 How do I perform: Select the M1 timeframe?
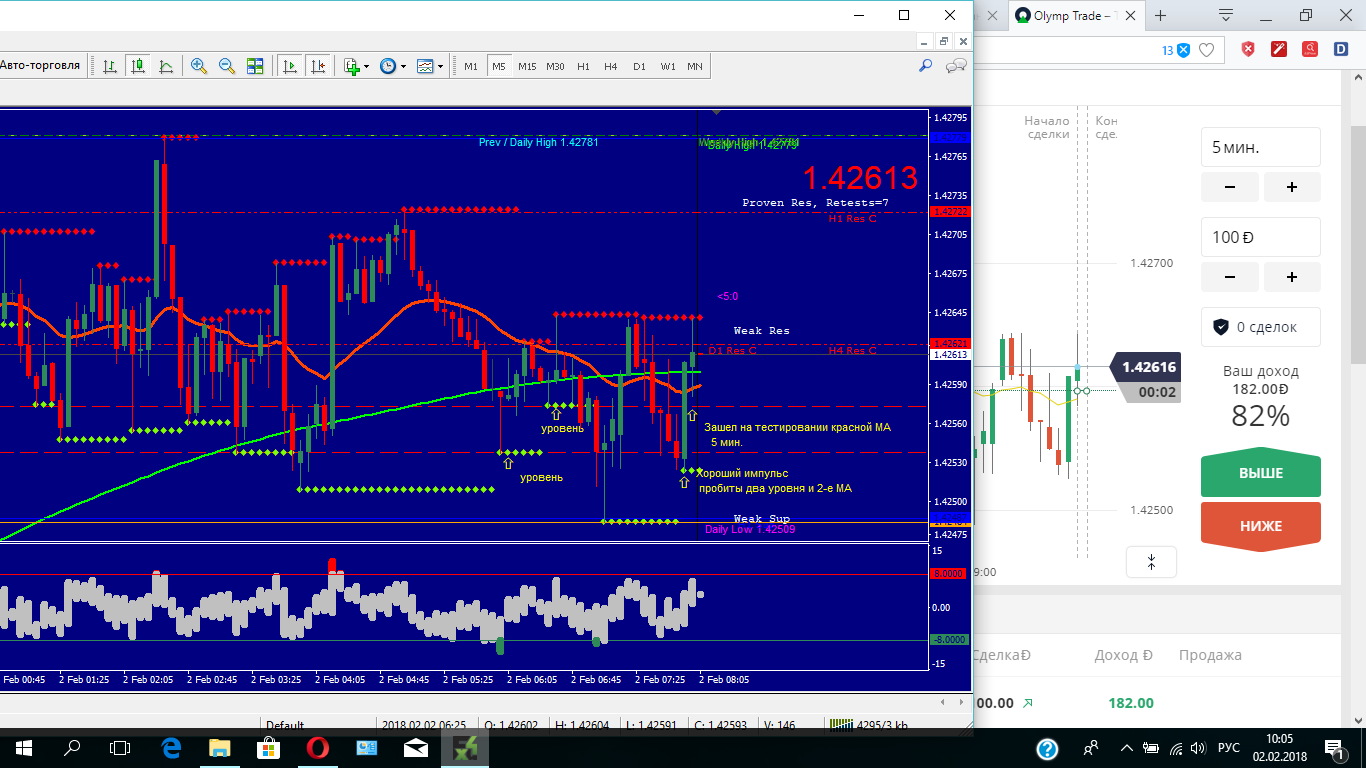471,66
